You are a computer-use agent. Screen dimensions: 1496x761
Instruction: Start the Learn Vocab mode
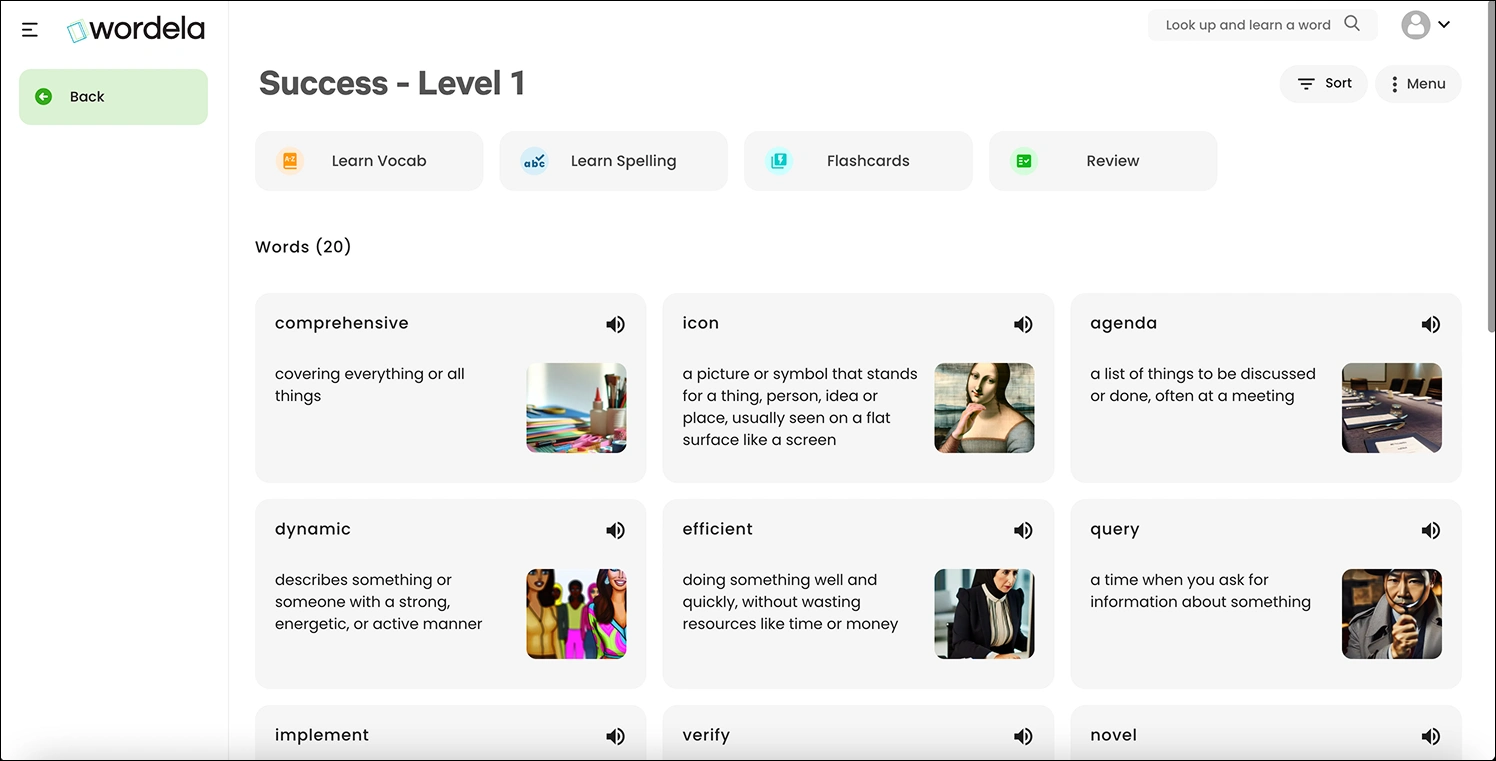point(369,161)
